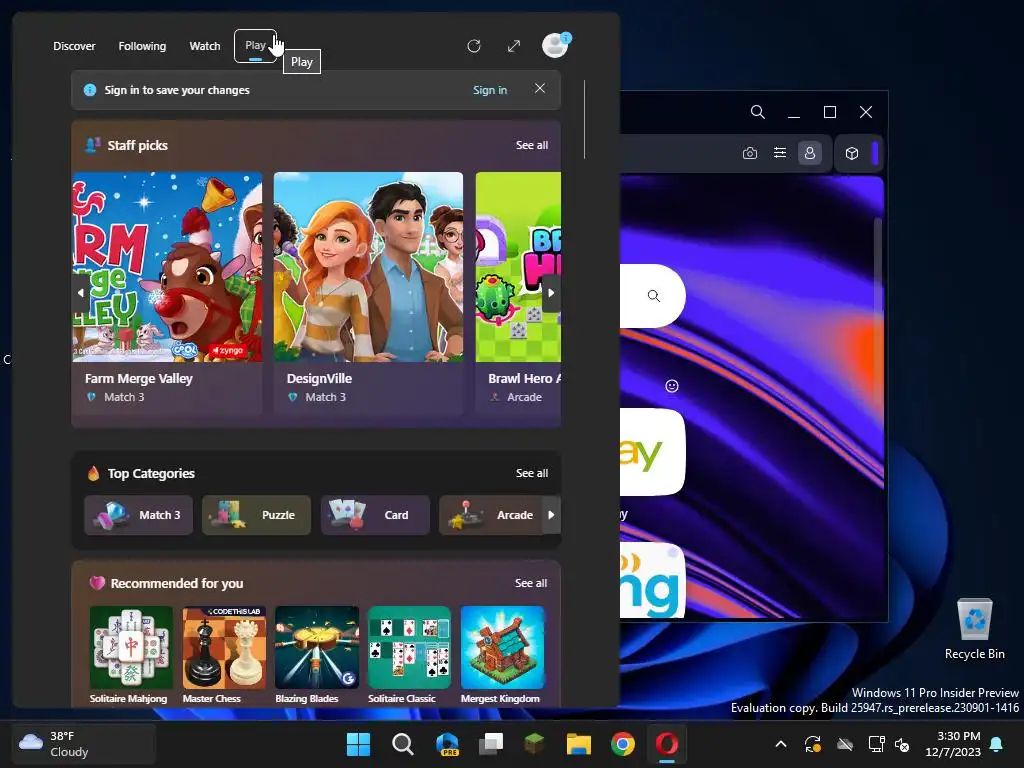
Task: Launch Solitaire Classic game
Action: click(x=409, y=655)
